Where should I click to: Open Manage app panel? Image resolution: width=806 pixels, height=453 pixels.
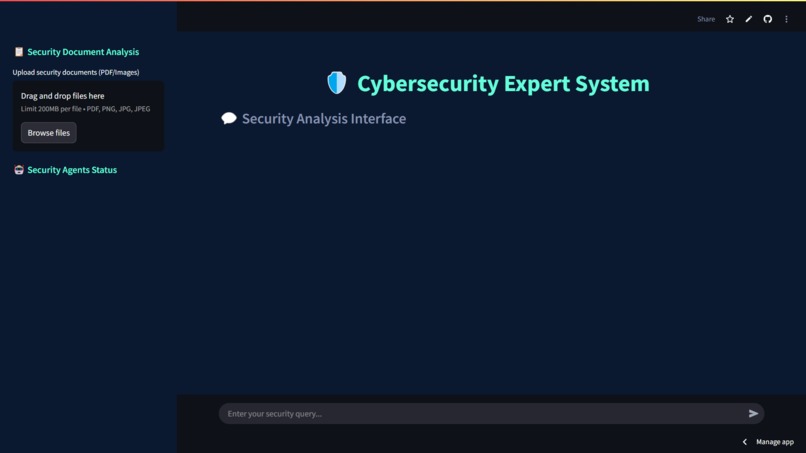click(x=775, y=442)
